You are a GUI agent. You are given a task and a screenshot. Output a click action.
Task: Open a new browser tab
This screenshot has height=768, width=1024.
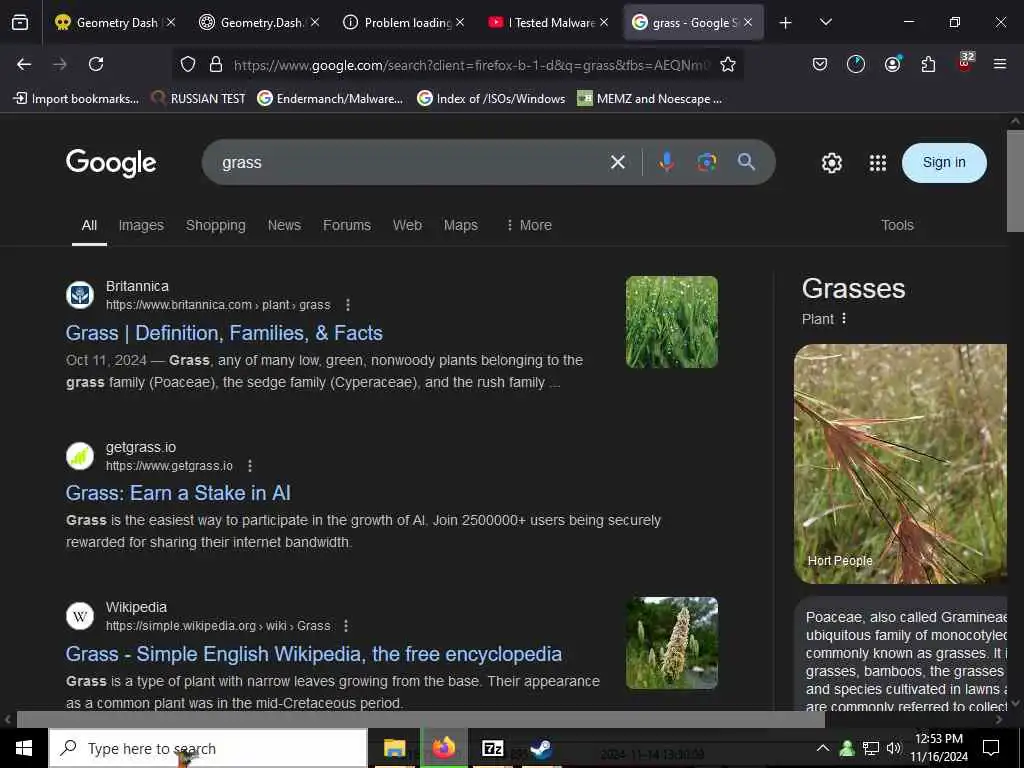tap(786, 23)
